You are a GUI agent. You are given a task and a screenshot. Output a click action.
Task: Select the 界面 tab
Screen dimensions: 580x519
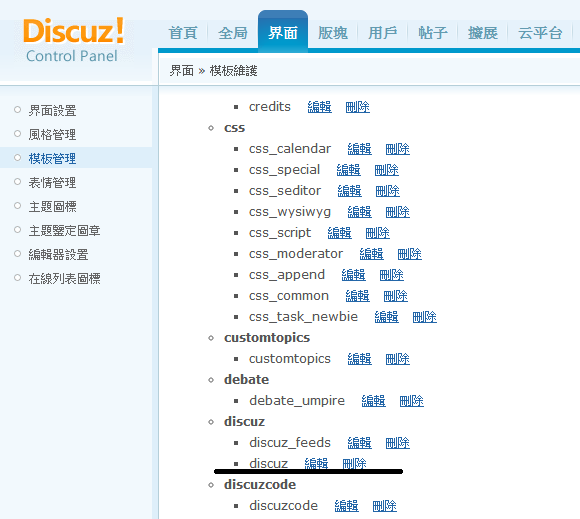283,33
